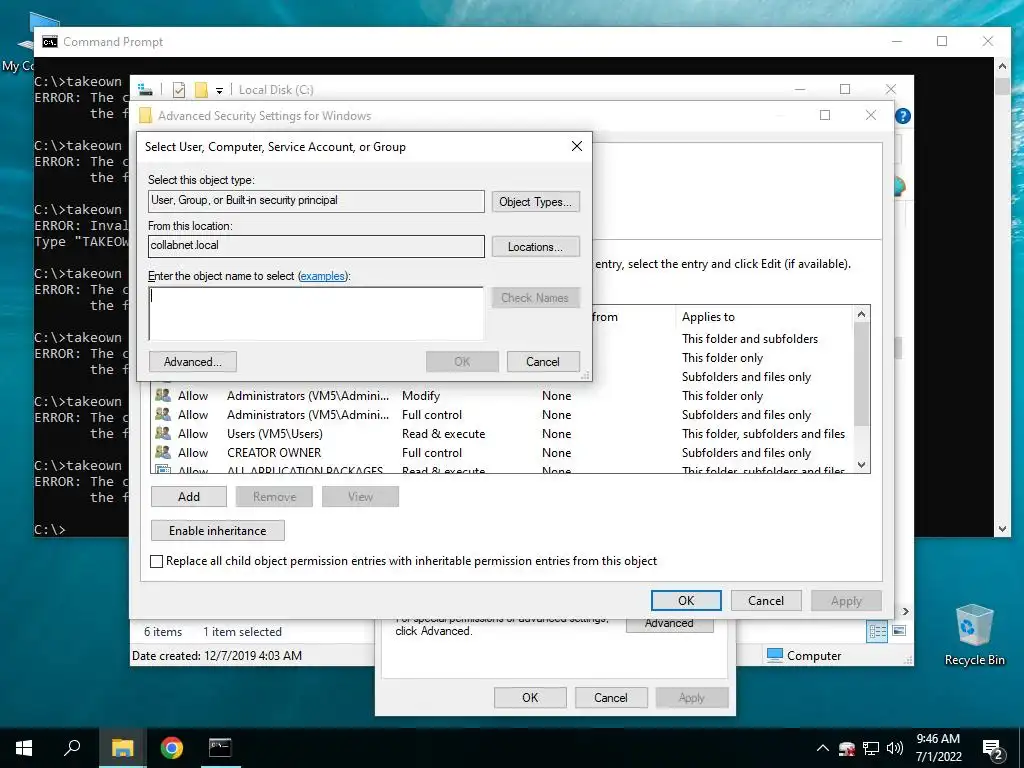This screenshot has height=768, width=1024.
Task: Click File Explorer taskbar icon
Action: coord(122,748)
